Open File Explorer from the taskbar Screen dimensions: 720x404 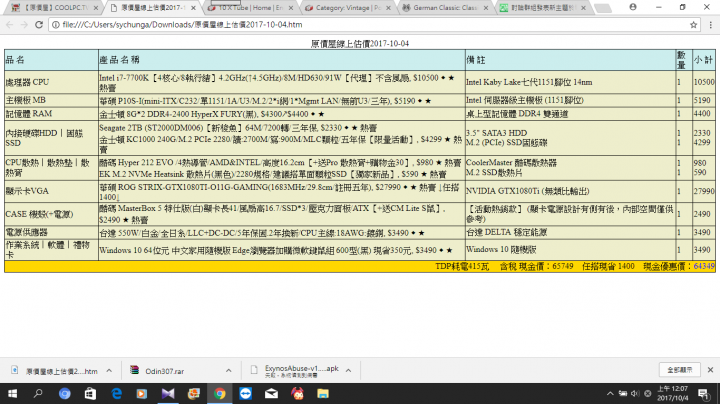coord(323,393)
